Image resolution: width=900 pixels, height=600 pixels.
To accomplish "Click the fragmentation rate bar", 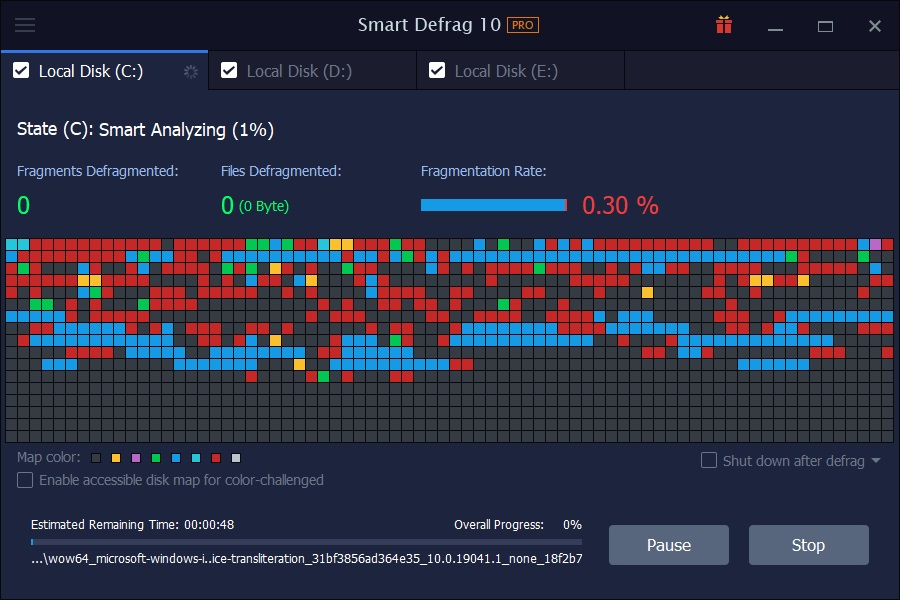I will click(x=494, y=205).
